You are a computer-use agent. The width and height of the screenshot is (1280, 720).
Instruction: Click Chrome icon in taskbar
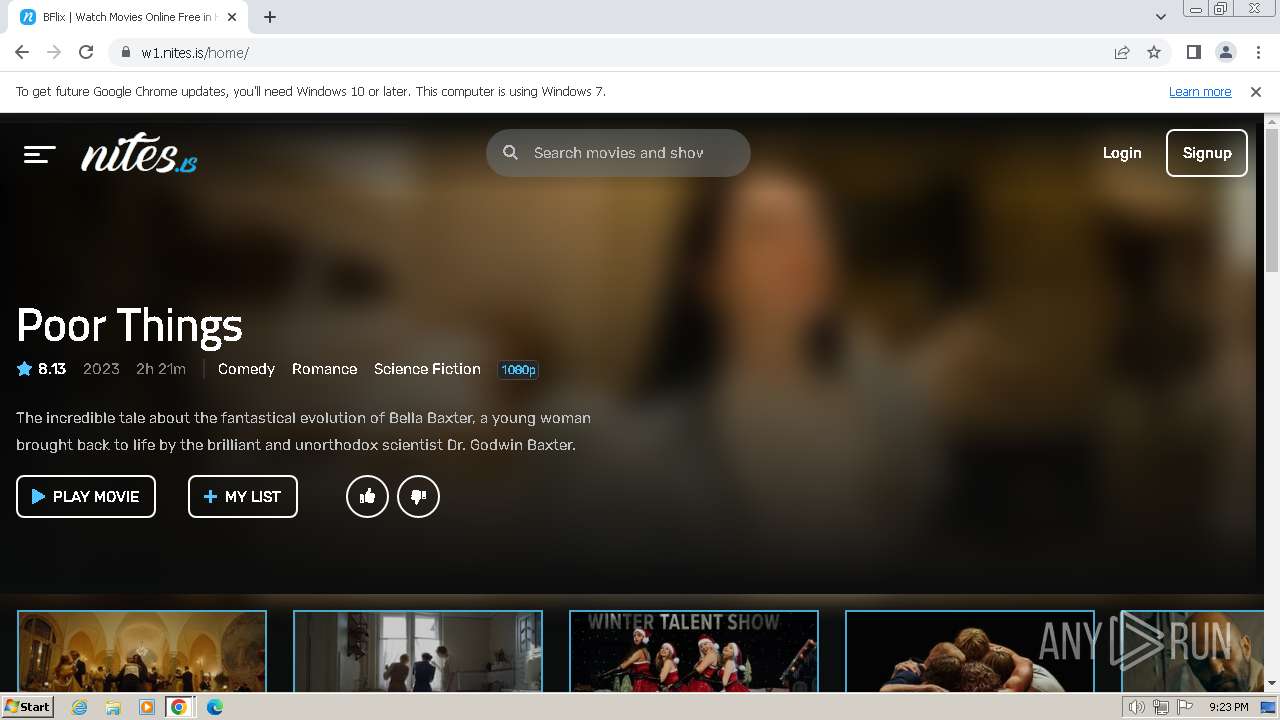[179, 707]
